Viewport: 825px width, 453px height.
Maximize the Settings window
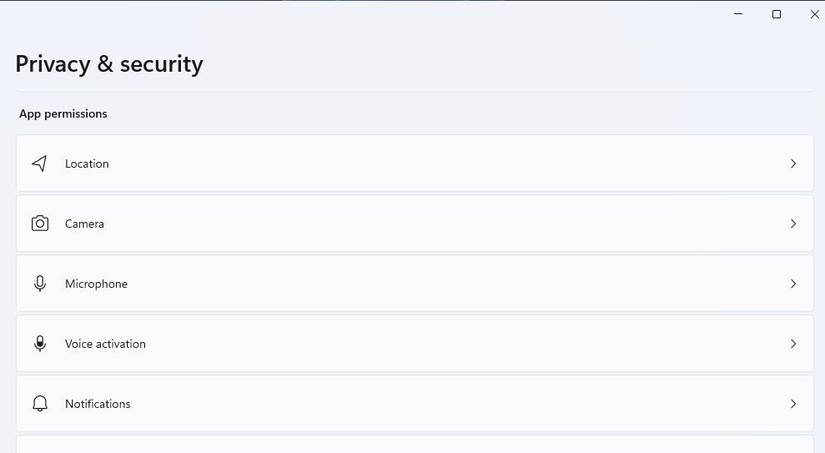776,14
